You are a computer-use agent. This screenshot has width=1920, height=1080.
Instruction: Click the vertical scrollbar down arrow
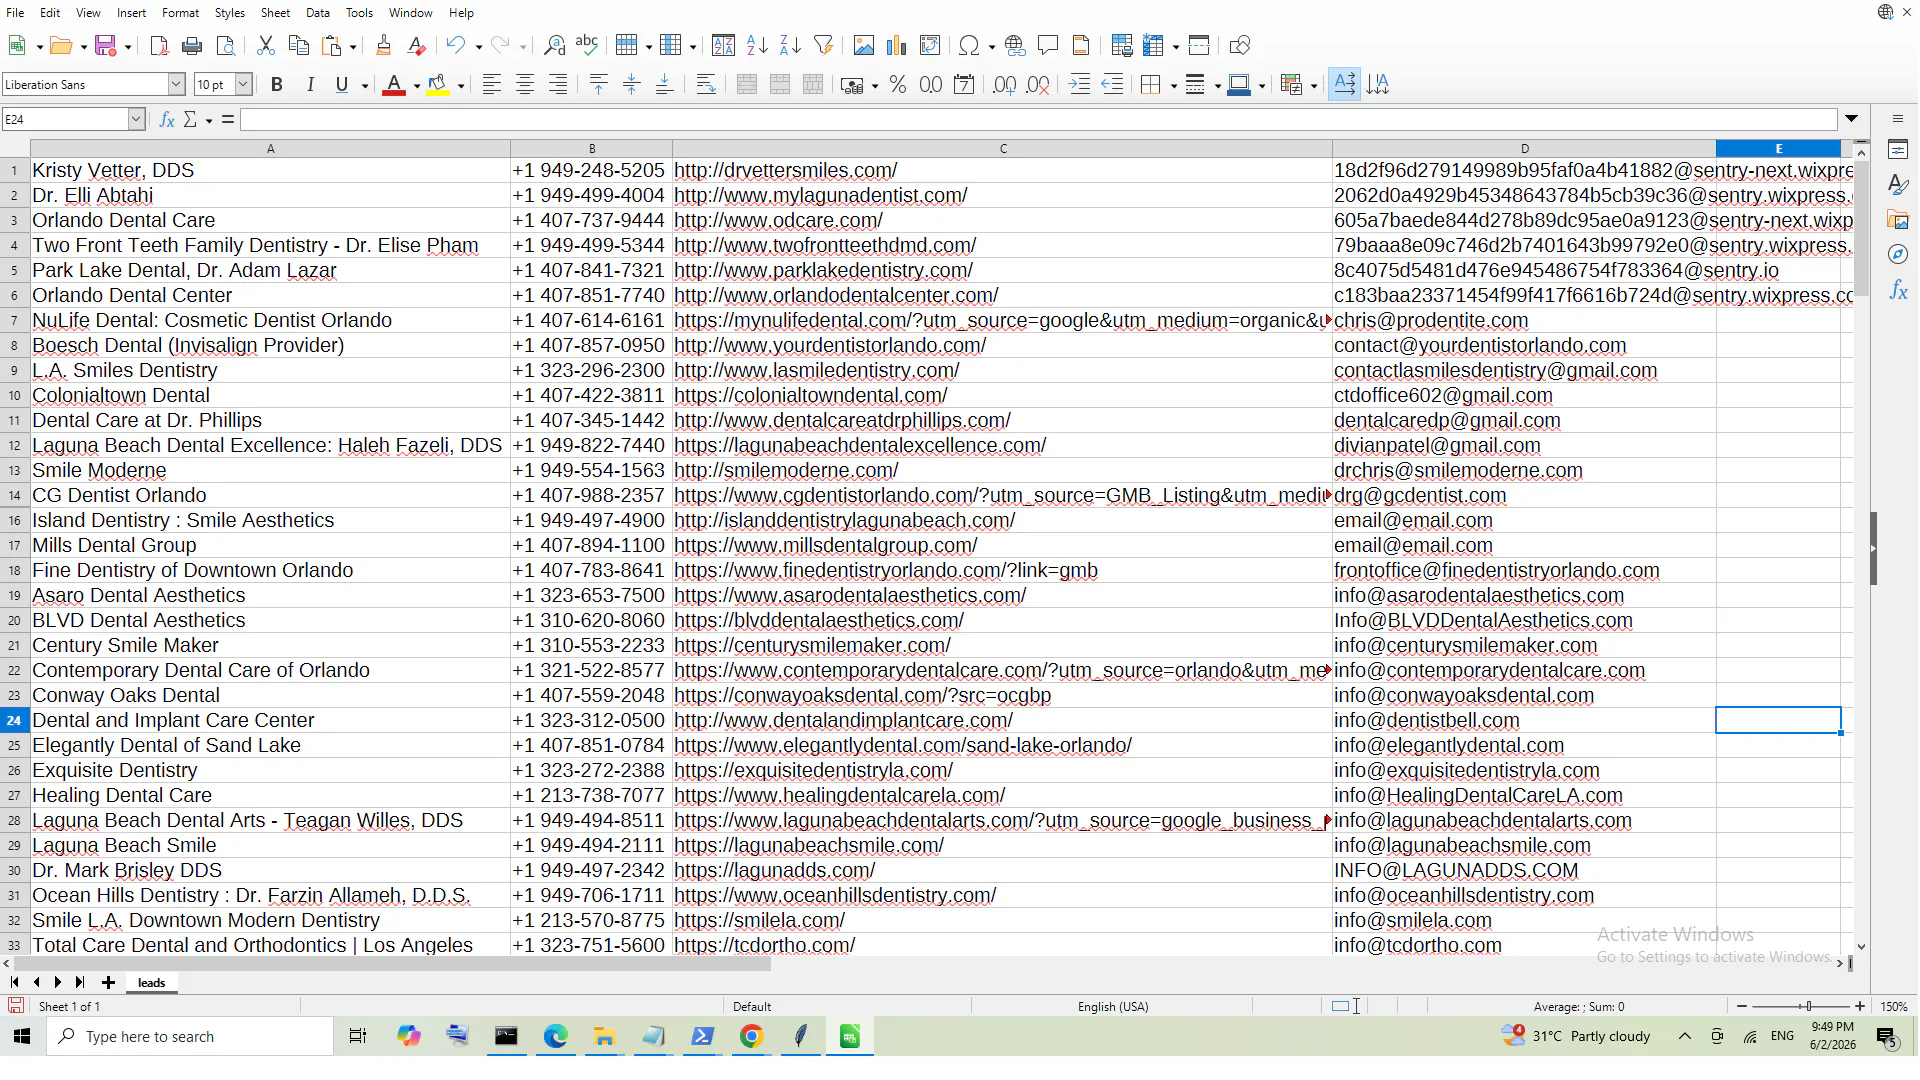pyautogui.click(x=1861, y=947)
